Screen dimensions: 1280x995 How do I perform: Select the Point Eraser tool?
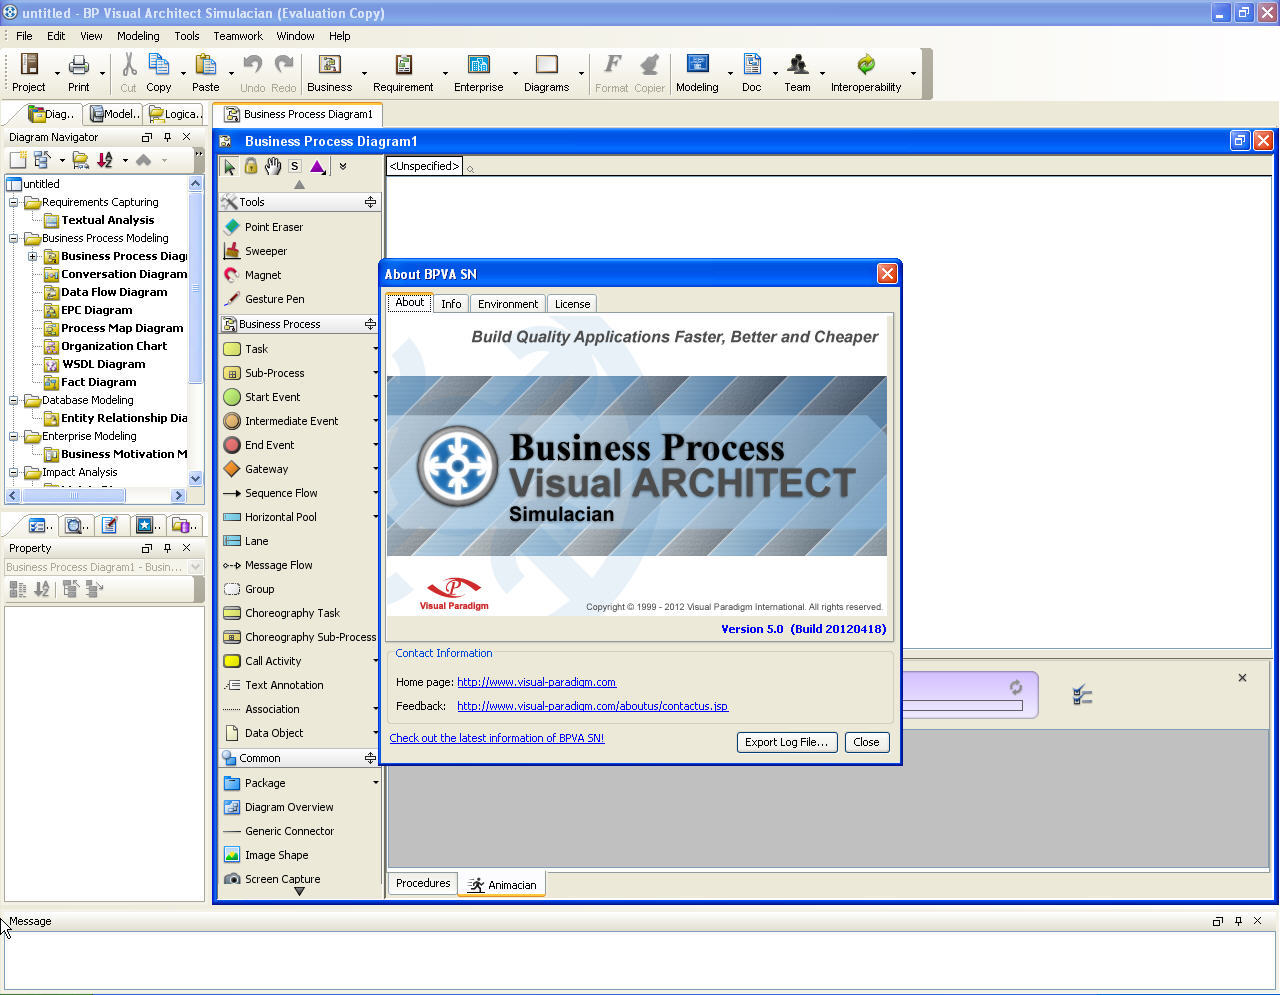(274, 227)
